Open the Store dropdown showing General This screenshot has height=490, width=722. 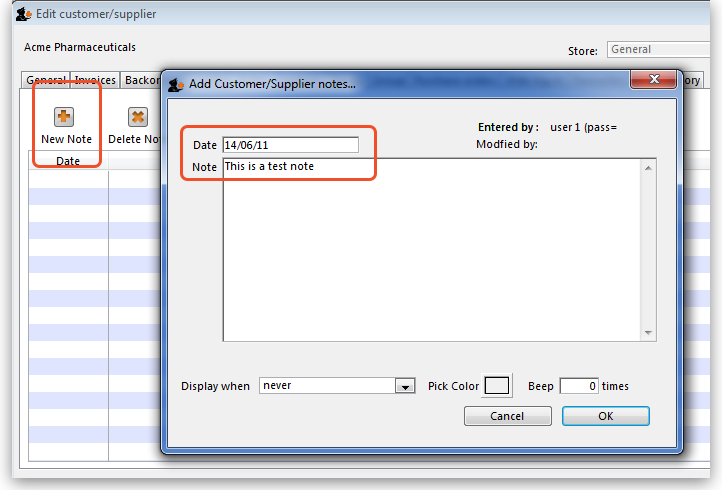tap(658, 50)
